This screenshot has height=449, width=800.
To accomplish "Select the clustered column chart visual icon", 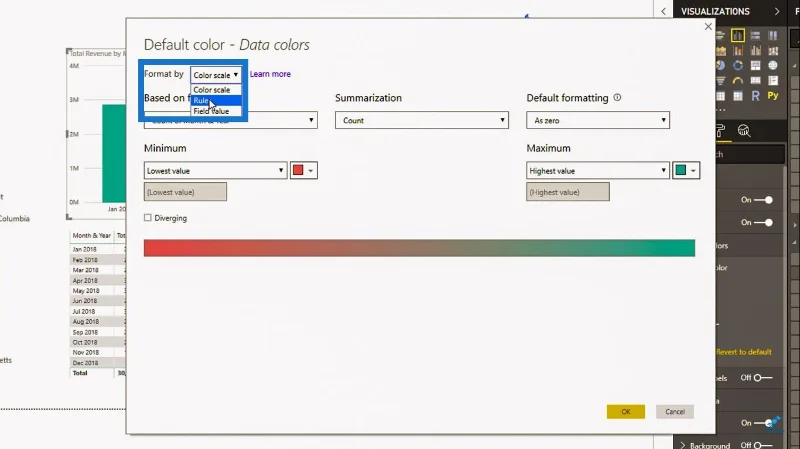I will click(737, 35).
